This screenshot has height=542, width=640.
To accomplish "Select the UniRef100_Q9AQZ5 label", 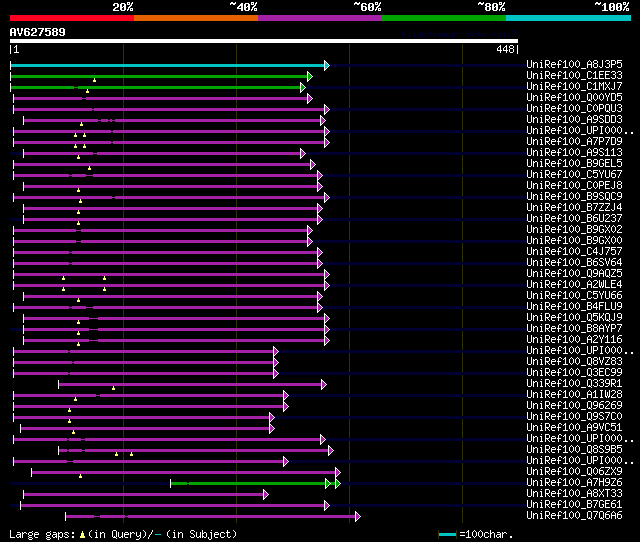I will [574, 274].
